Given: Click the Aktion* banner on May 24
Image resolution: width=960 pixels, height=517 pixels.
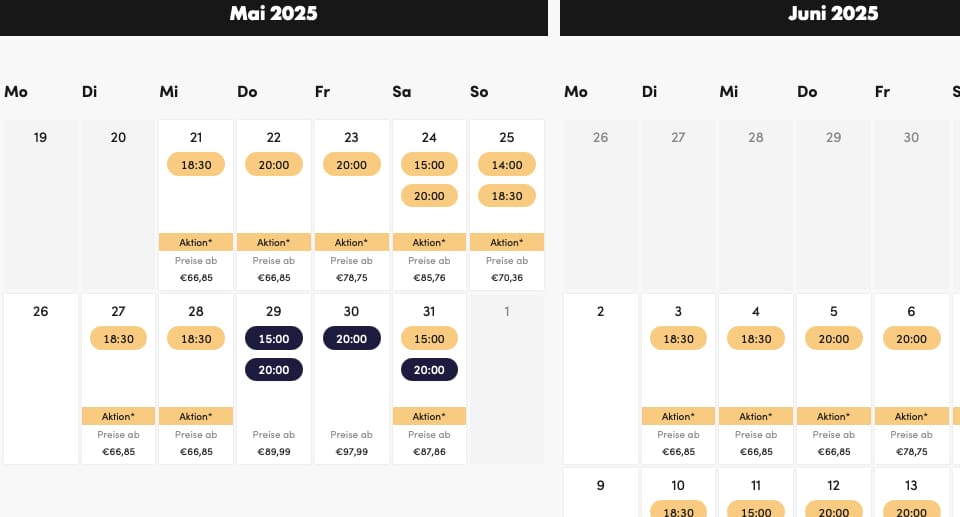Looking at the screenshot, I should 429,242.
